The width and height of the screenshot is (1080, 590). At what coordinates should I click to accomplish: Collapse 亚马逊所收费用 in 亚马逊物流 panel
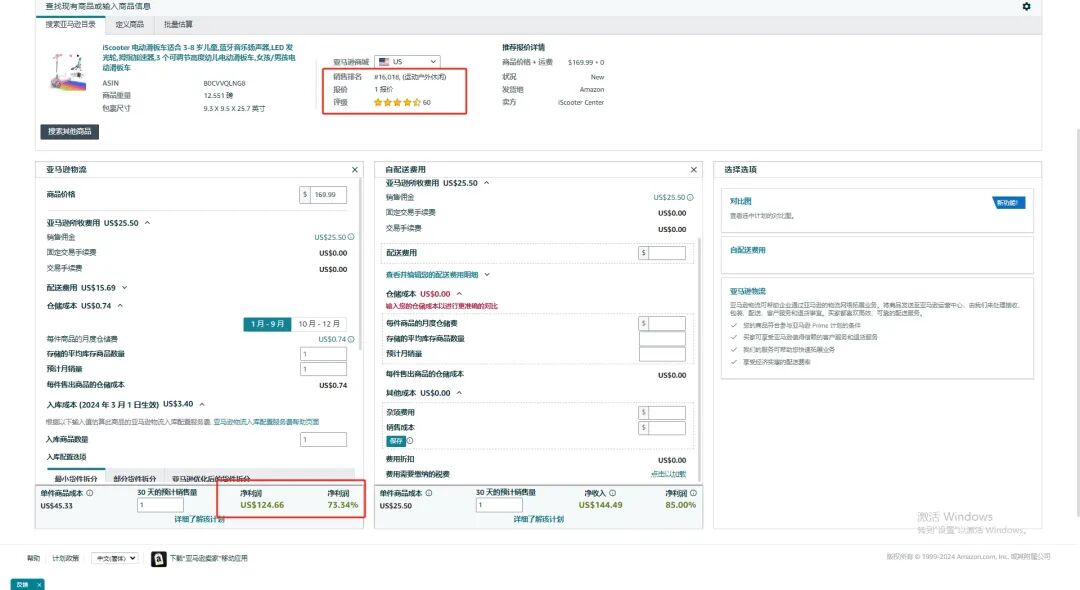(147, 223)
